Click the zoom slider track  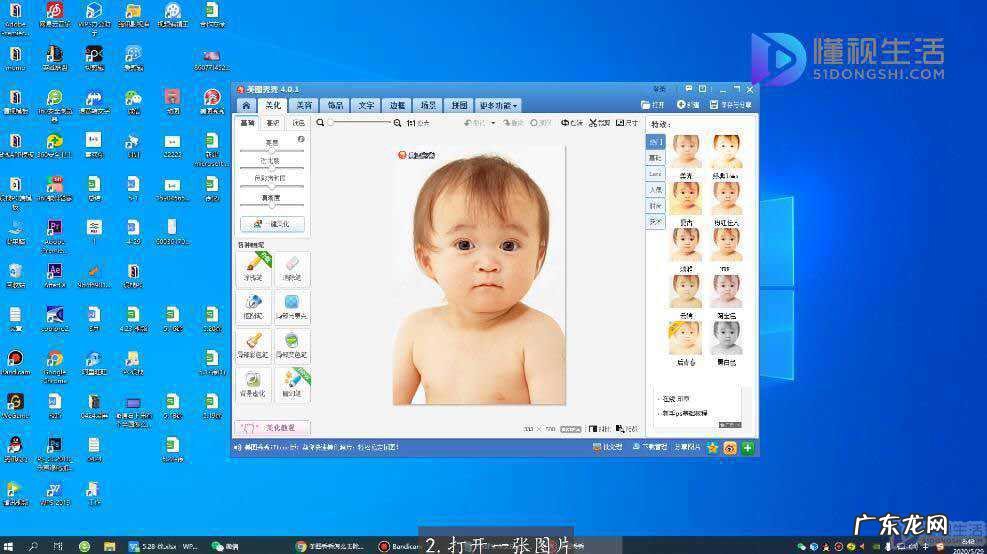pyautogui.click(x=359, y=123)
